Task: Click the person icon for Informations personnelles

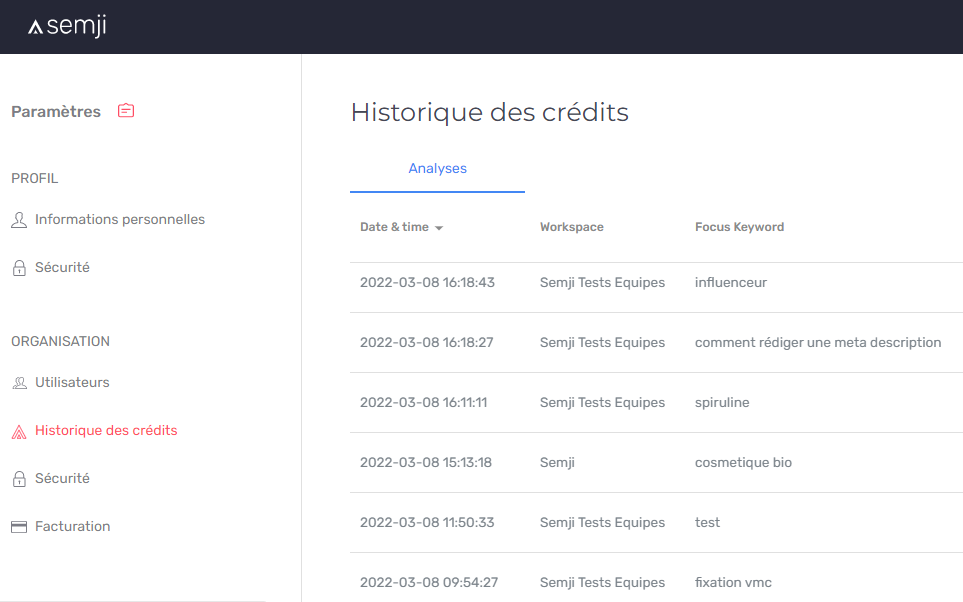Action: tap(19, 220)
